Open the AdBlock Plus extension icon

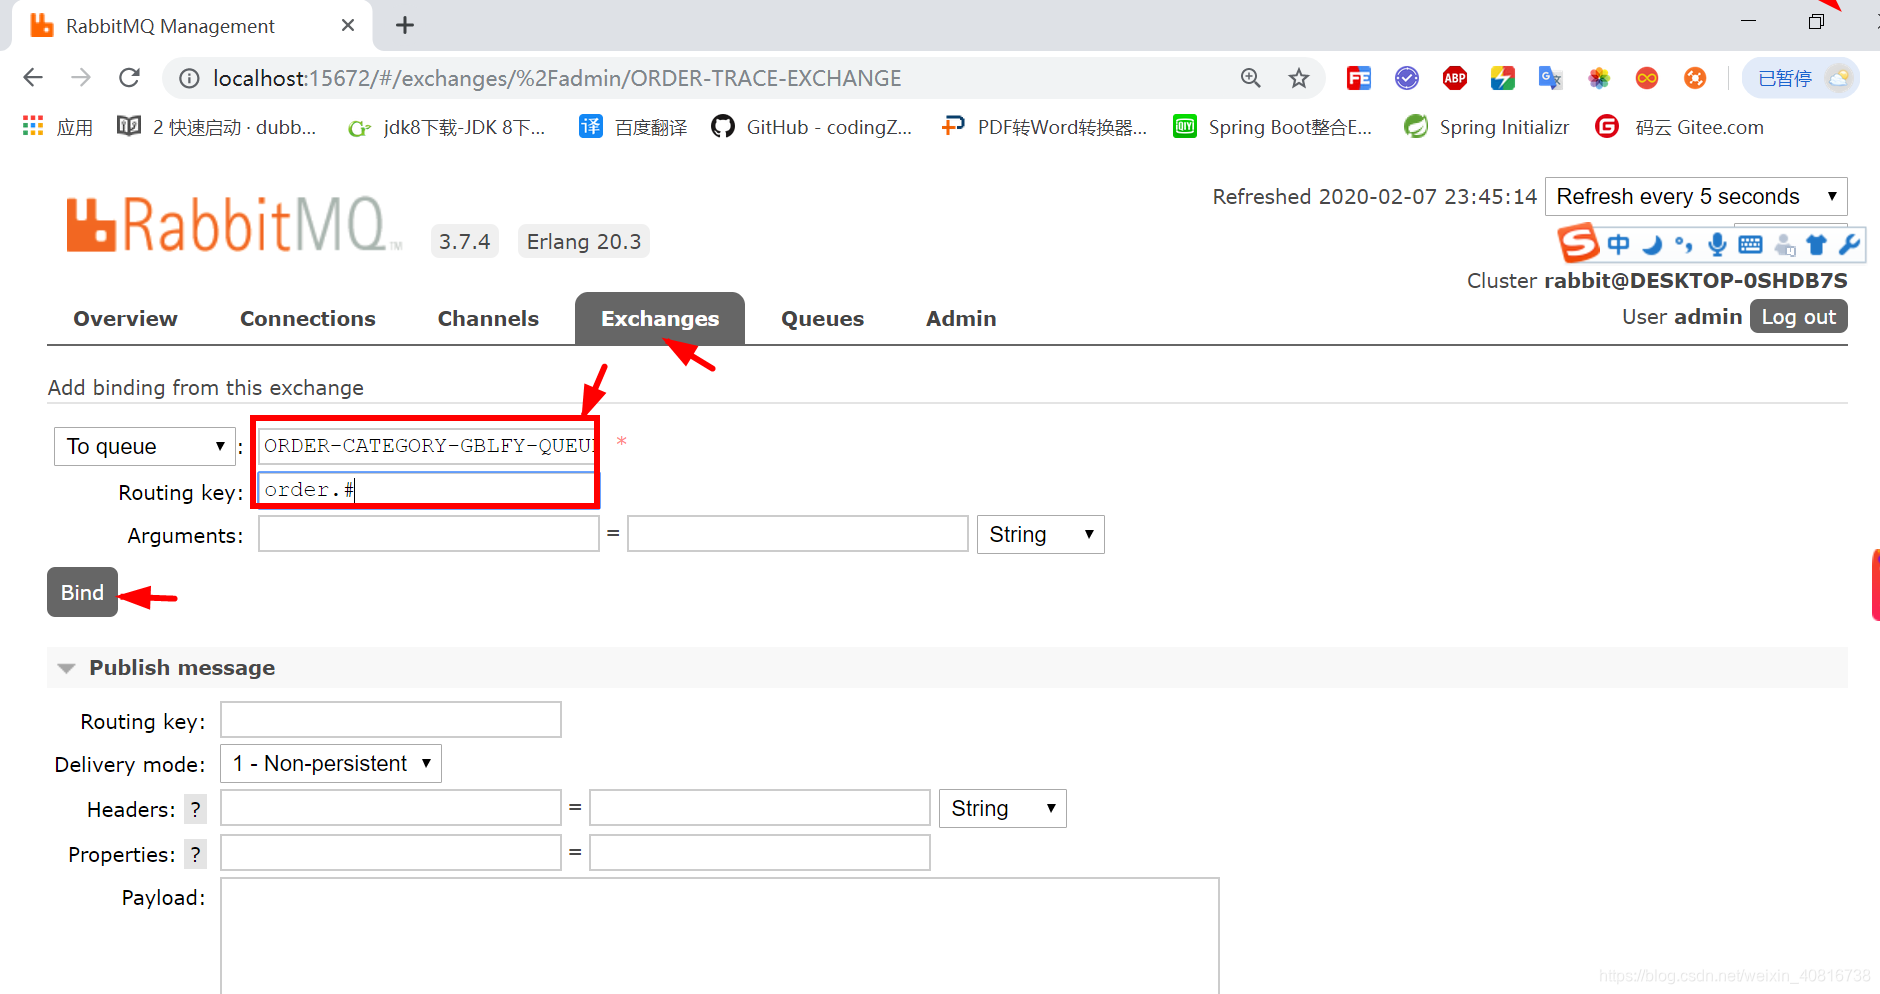(1455, 78)
